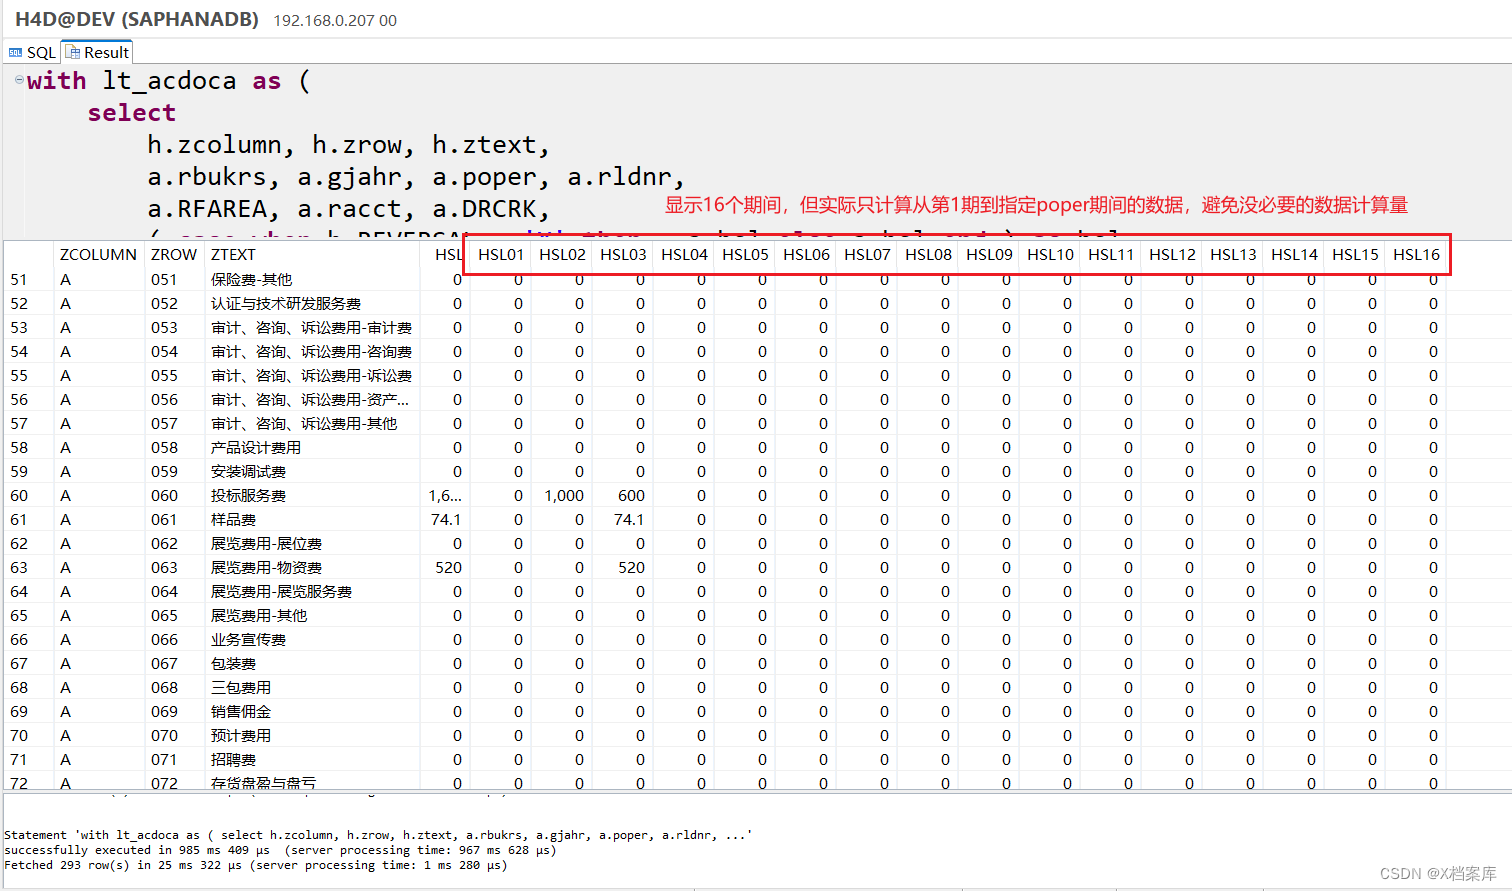Select the HSL01 column header
Image resolution: width=1512 pixels, height=891 pixels.
point(500,254)
